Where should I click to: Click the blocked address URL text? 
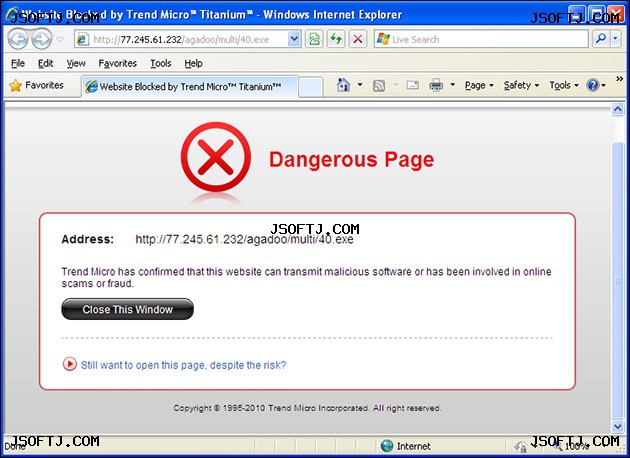[x=244, y=239]
